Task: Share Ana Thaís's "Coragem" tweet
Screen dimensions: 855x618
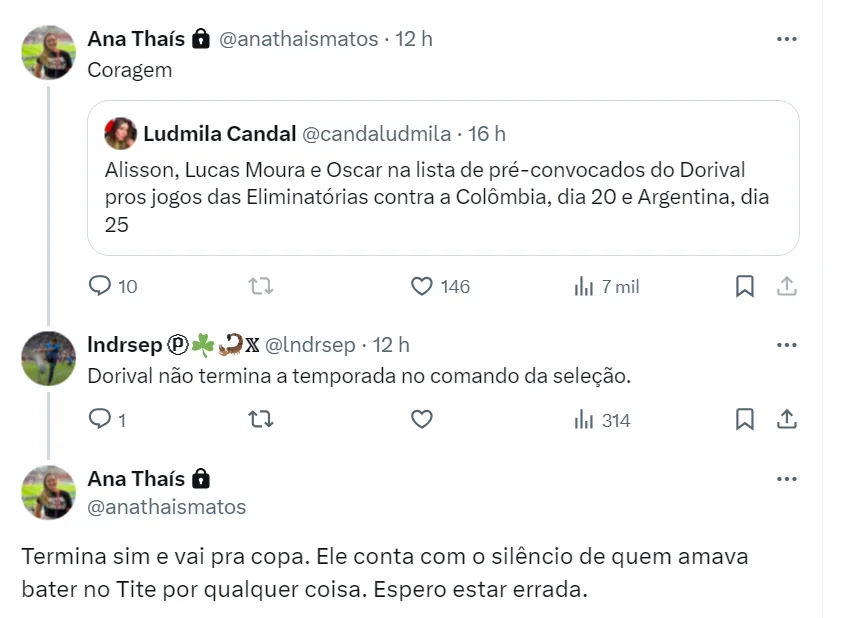Action: (x=787, y=287)
